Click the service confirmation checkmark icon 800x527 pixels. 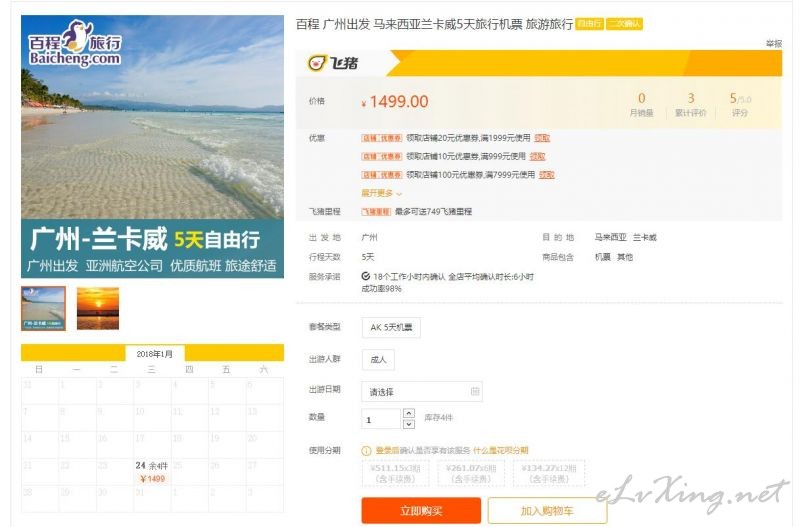coord(365,276)
